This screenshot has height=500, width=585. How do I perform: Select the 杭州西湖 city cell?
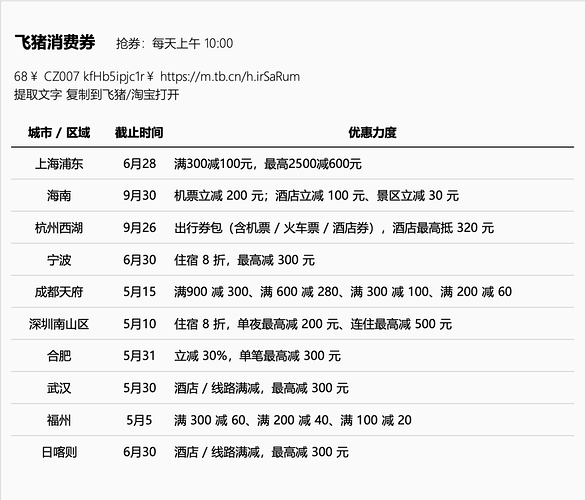click(x=59, y=228)
